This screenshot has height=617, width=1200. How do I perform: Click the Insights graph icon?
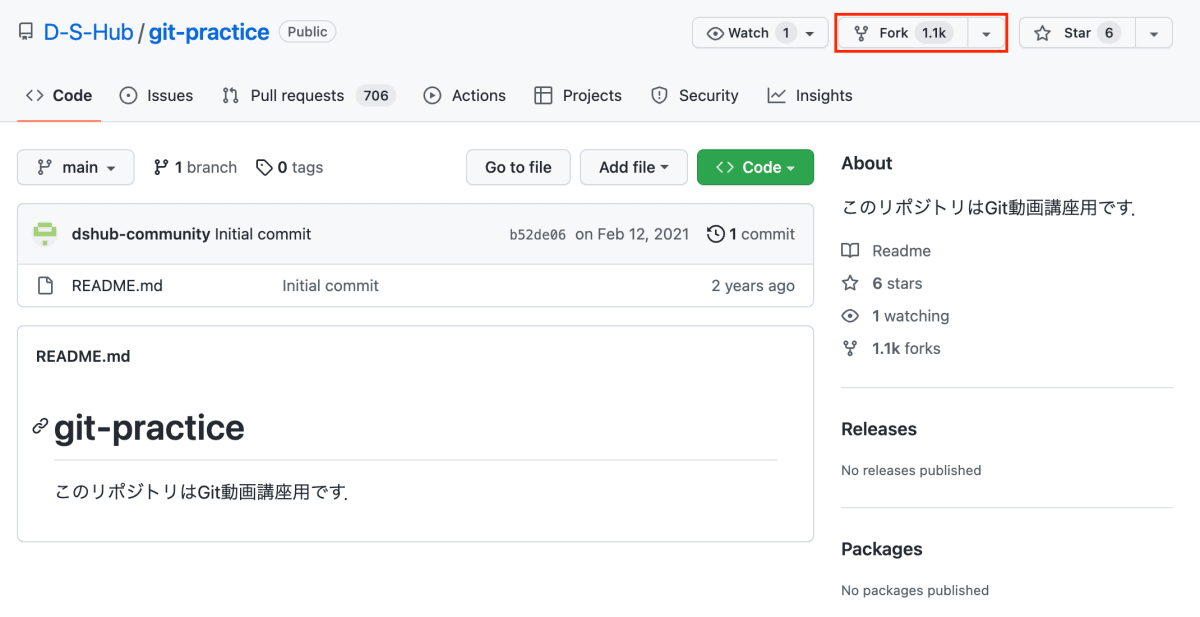776,95
